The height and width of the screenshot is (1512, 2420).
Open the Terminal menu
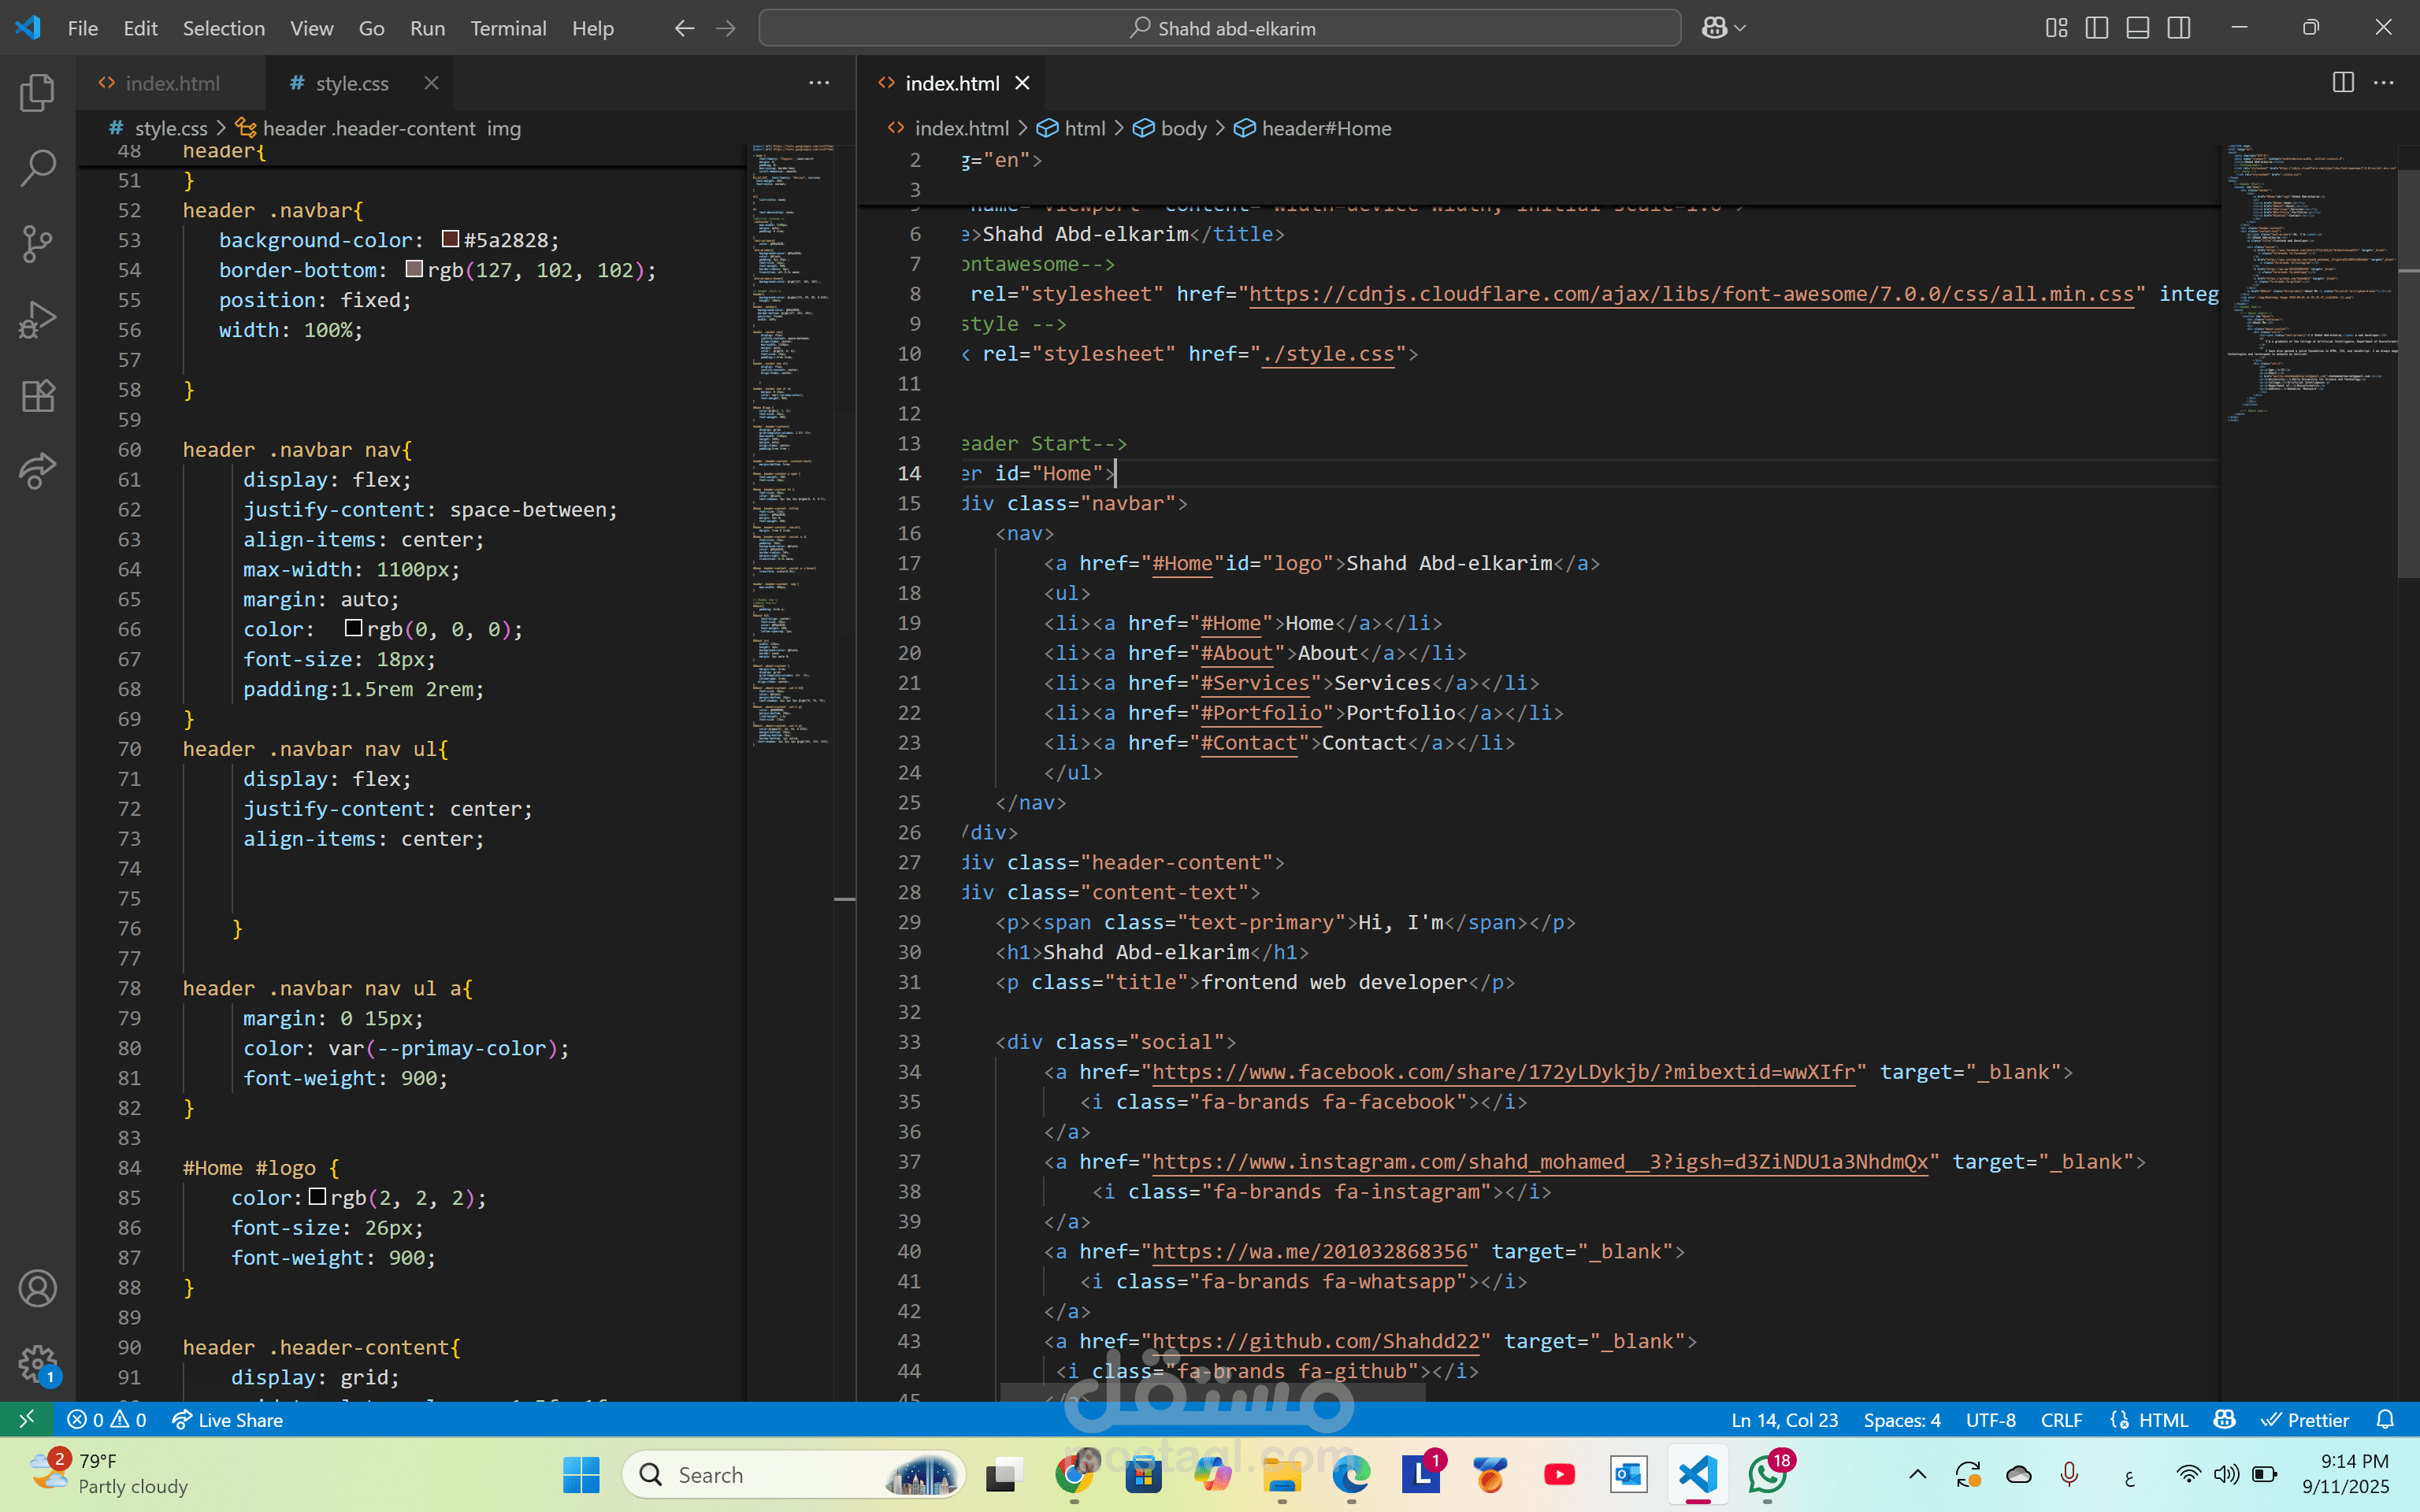coord(508,28)
